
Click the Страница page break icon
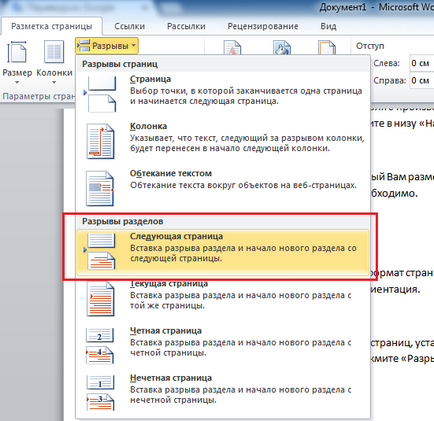(101, 94)
